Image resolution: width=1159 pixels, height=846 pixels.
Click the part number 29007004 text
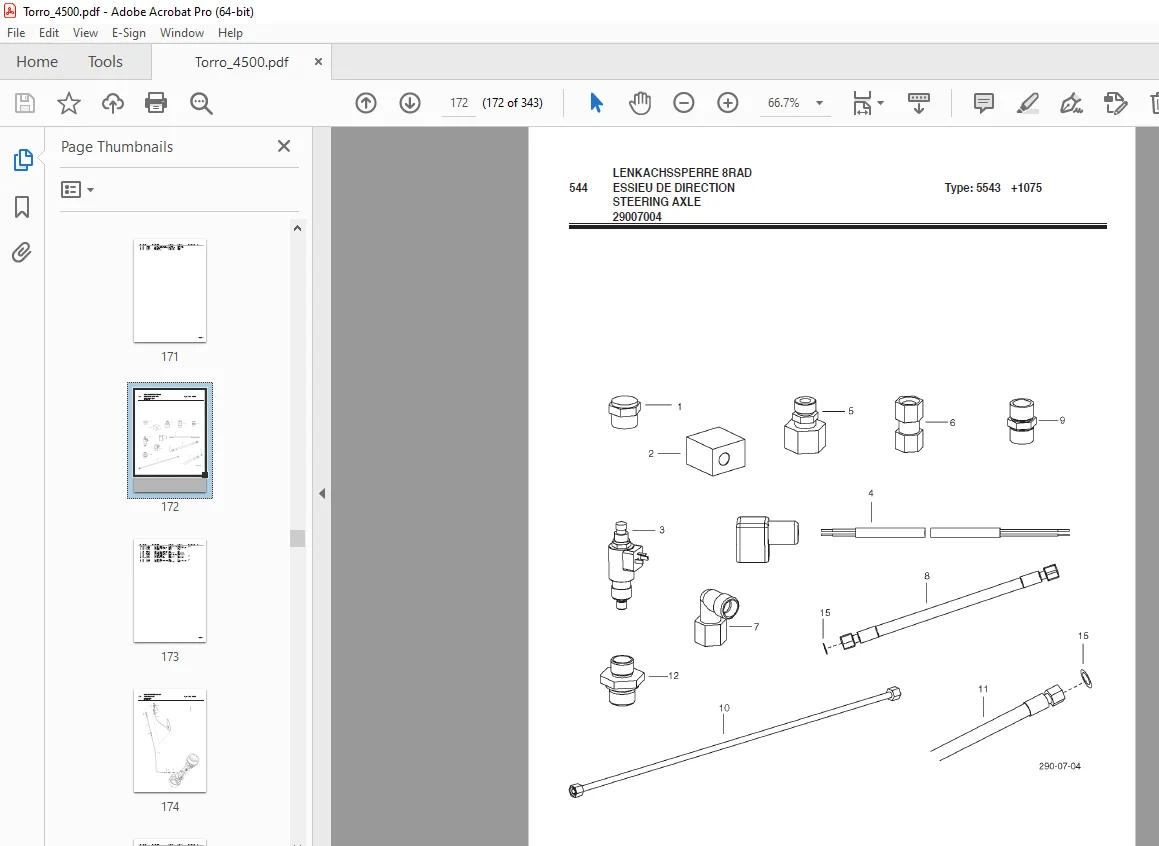(637, 216)
